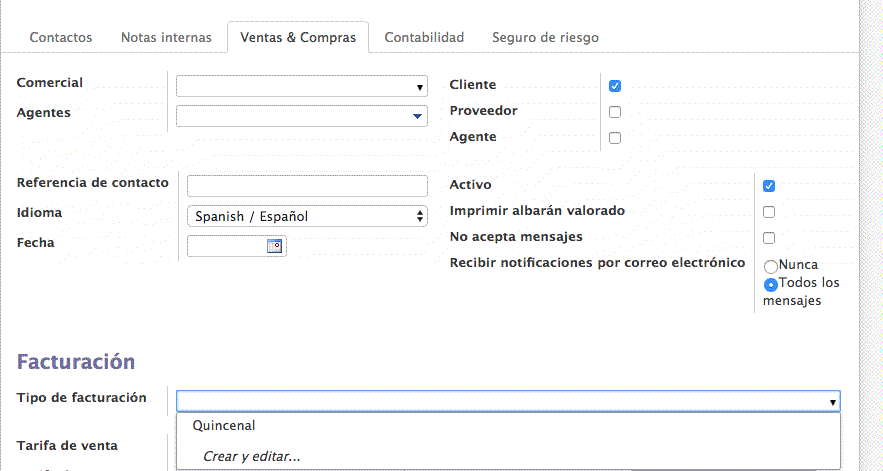Switch to the Contactos tab
This screenshot has height=471, width=883.
click(61, 37)
